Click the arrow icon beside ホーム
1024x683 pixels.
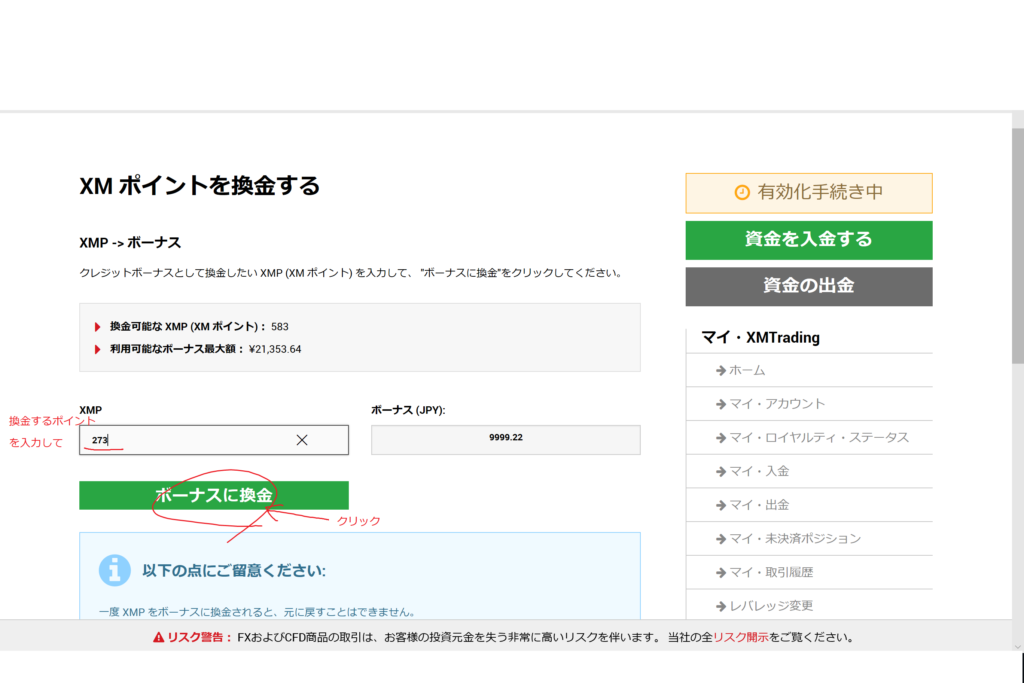click(720, 370)
